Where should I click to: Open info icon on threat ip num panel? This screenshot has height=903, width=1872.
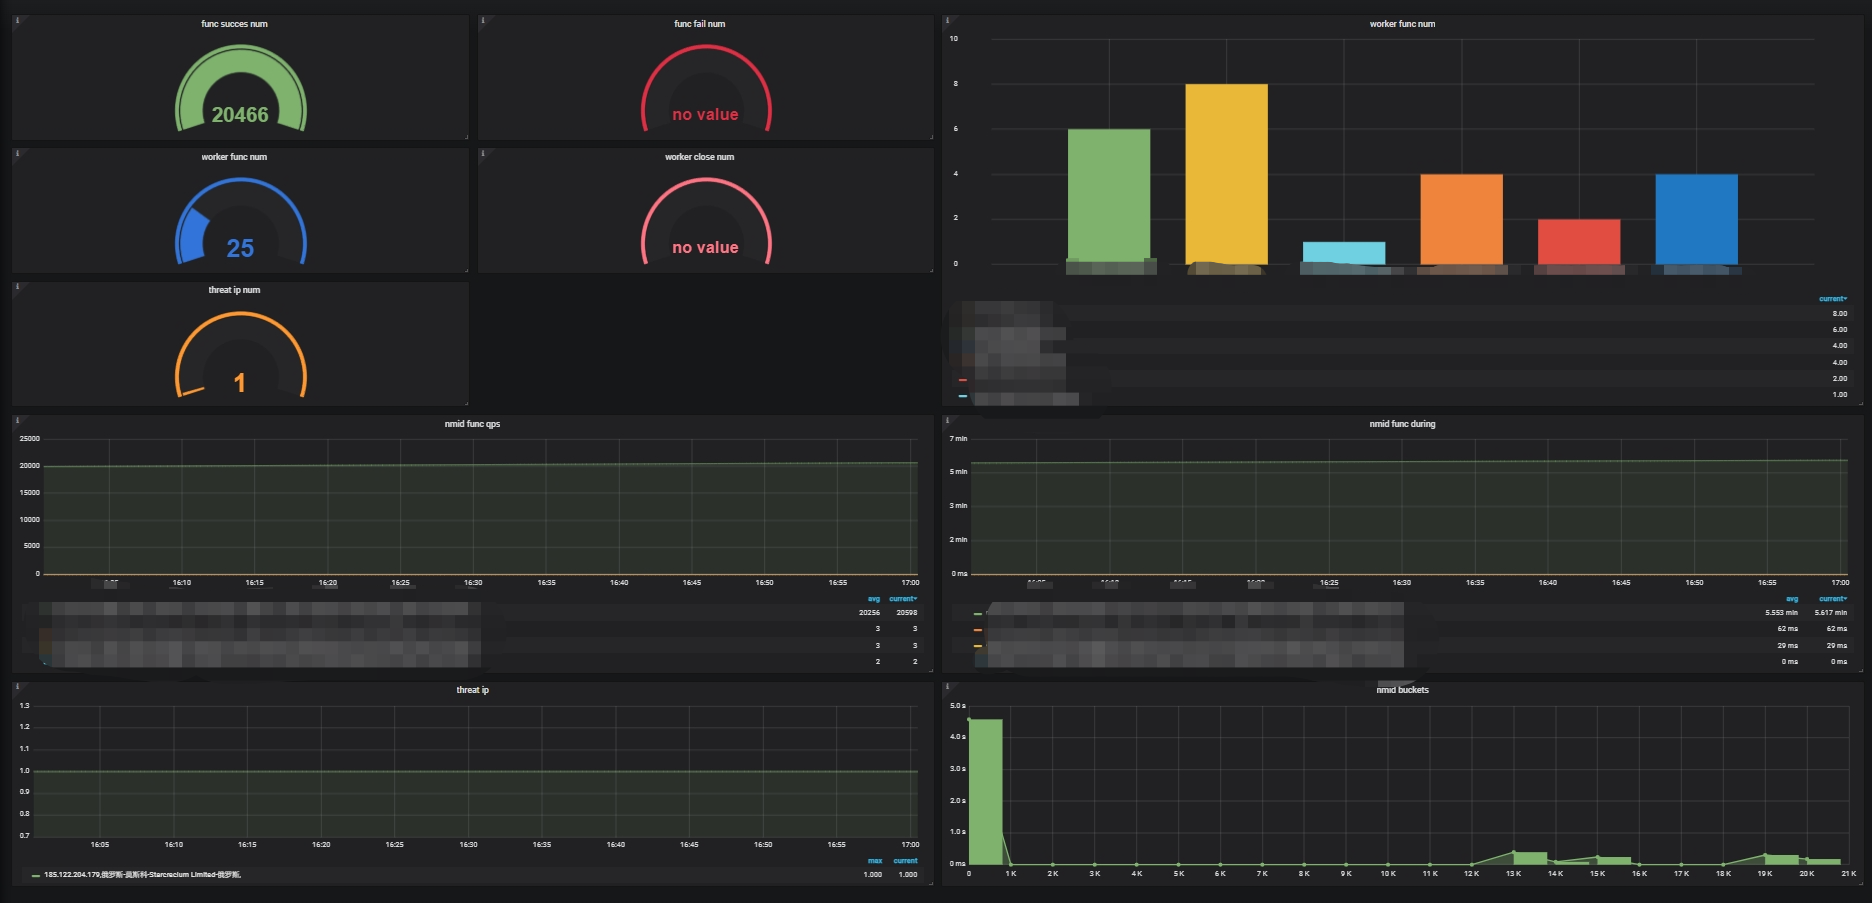click(x=17, y=286)
